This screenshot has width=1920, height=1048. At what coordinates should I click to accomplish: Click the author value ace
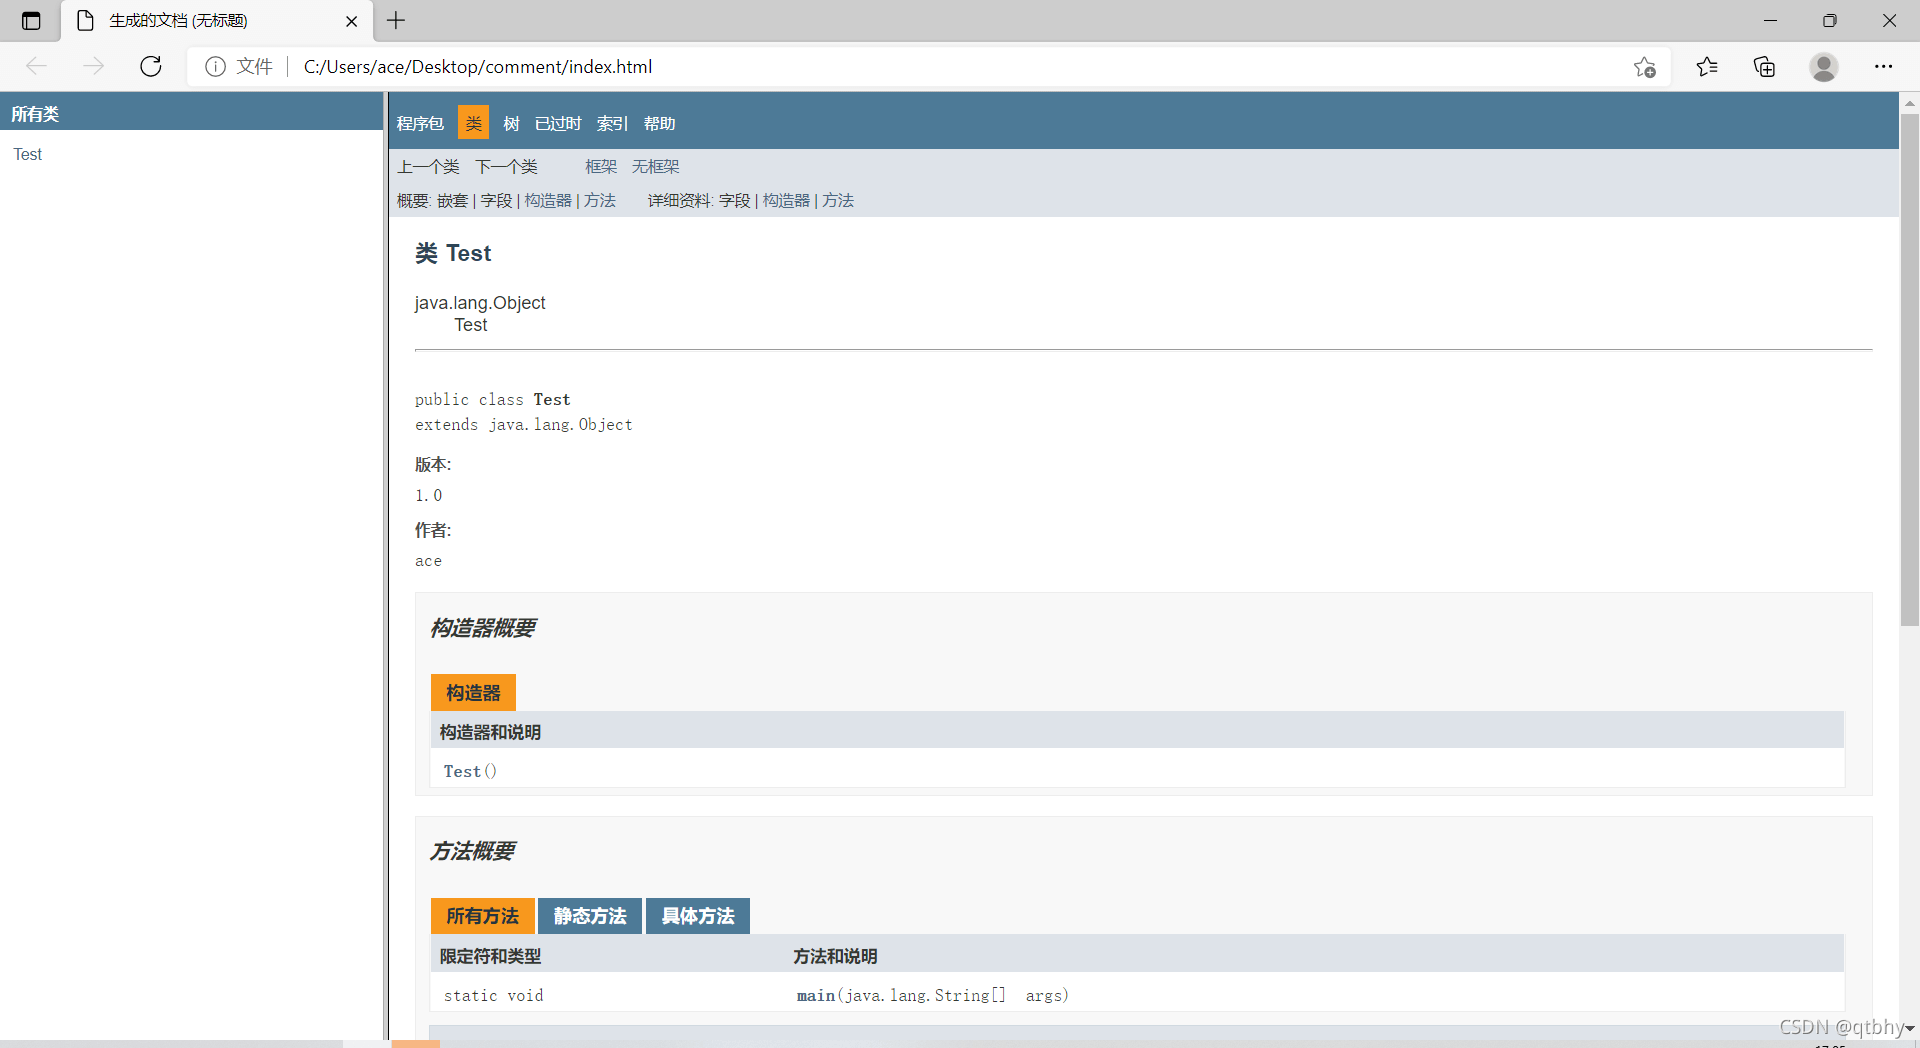(428, 561)
